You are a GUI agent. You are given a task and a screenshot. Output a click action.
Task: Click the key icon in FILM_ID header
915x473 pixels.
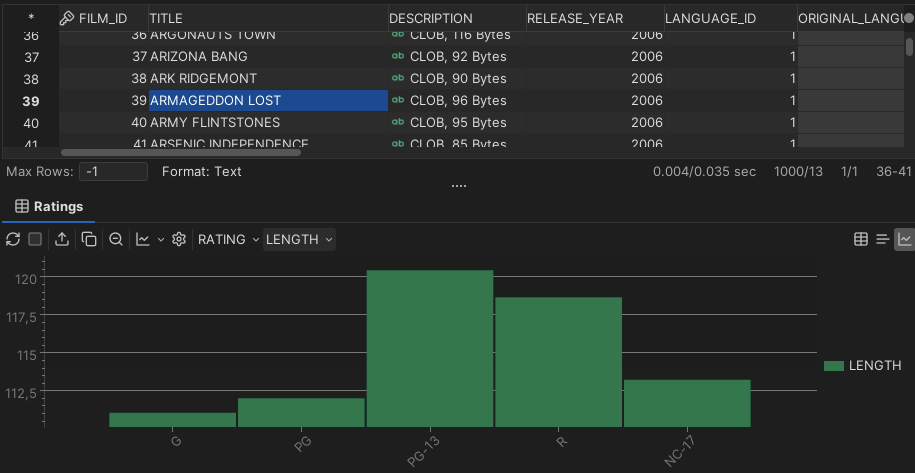tap(67, 18)
